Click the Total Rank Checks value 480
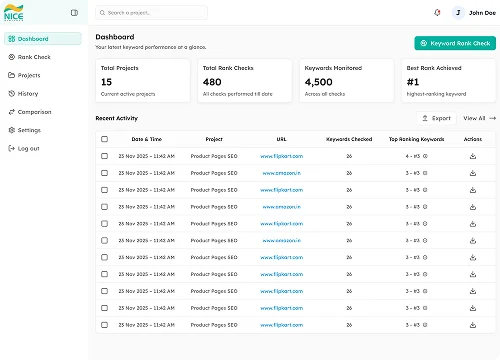The width and height of the screenshot is (500, 360). pyautogui.click(x=212, y=82)
